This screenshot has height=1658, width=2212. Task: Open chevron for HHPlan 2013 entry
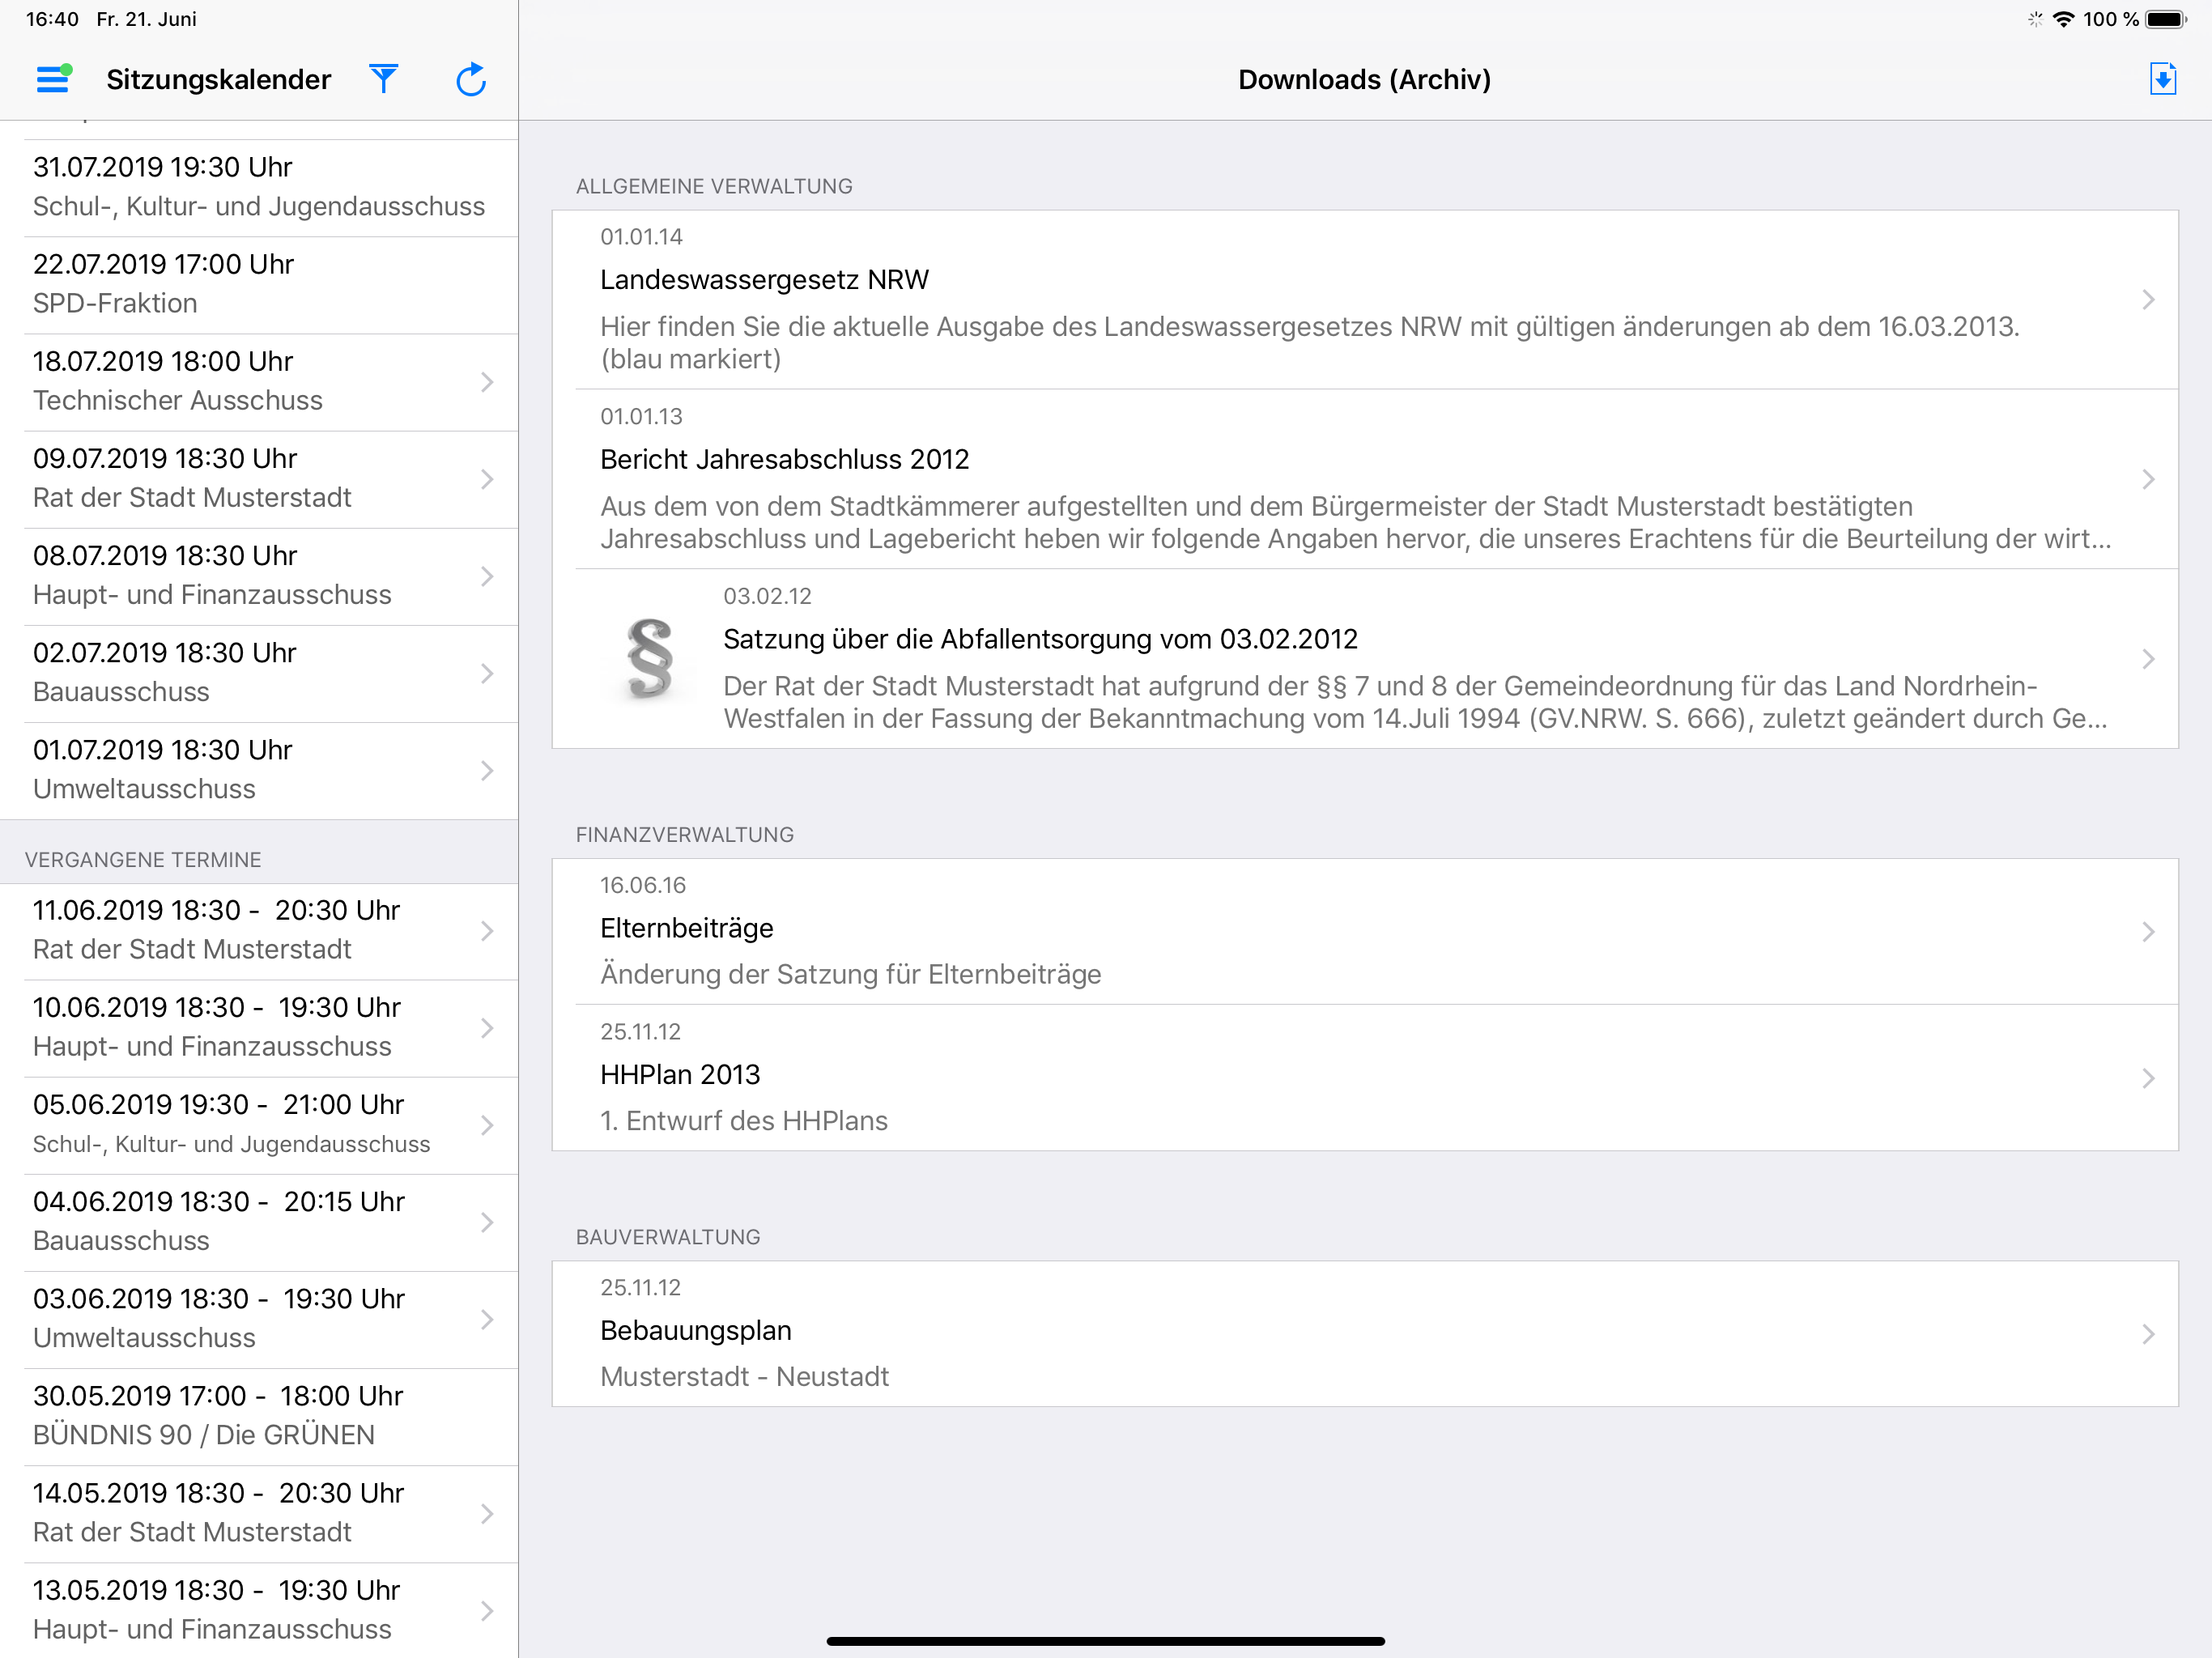point(2148,1077)
